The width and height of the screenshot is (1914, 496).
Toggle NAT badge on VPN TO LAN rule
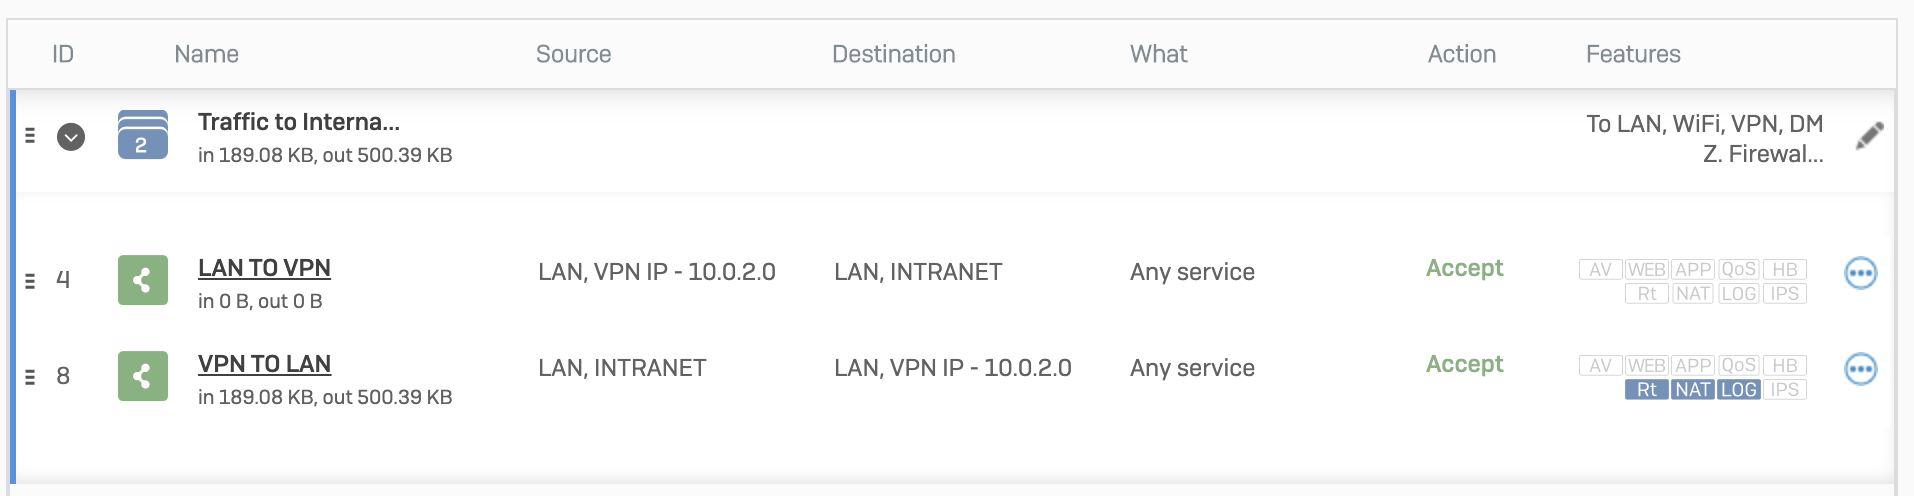coord(1693,390)
